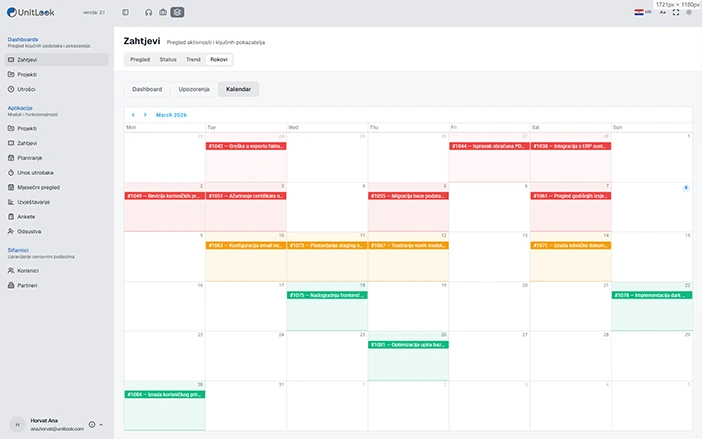The width and height of the screenshot is (702, 439).
Task: Open Planiranje module in sidebar
Action: point(57,158)
